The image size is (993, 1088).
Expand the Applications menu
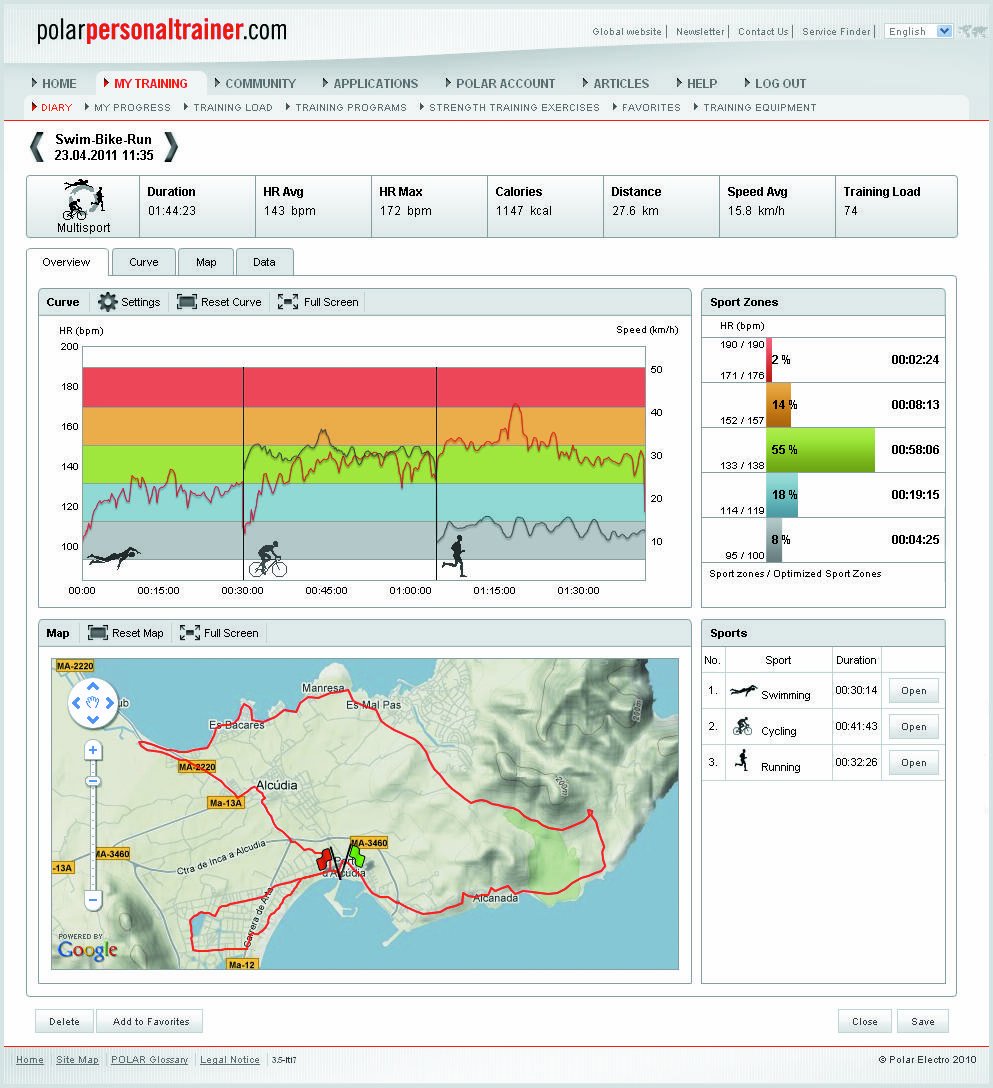tap(375, 84)
